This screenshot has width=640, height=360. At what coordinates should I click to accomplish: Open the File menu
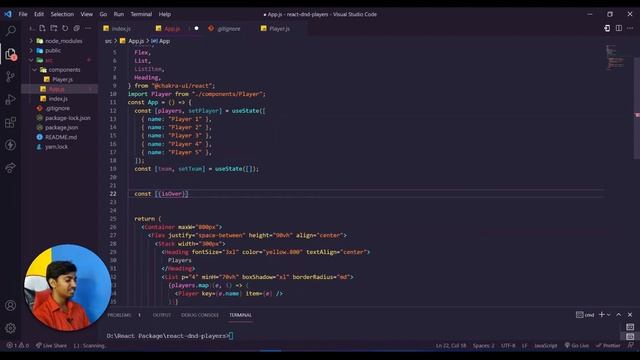(23, 14)
